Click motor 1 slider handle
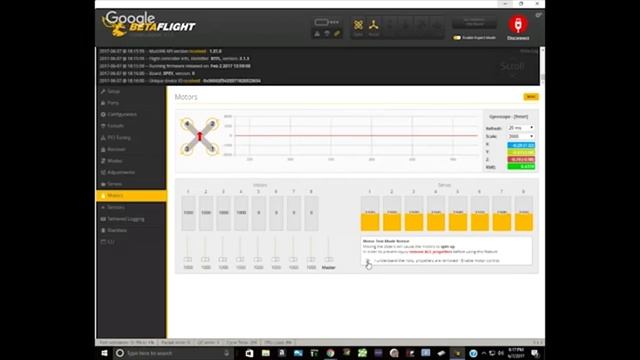Viewport: 640px width, 360px height. (188, 259)
